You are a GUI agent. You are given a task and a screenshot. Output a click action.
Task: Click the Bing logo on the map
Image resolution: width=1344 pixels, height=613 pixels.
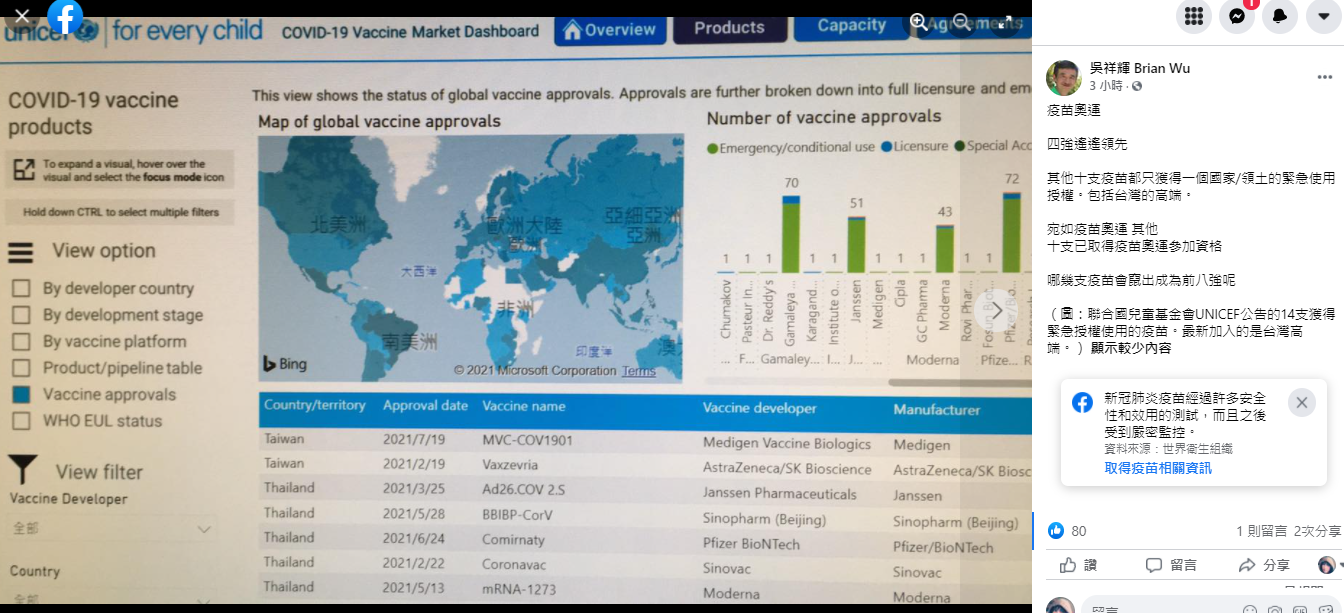[x=285, y=364]
